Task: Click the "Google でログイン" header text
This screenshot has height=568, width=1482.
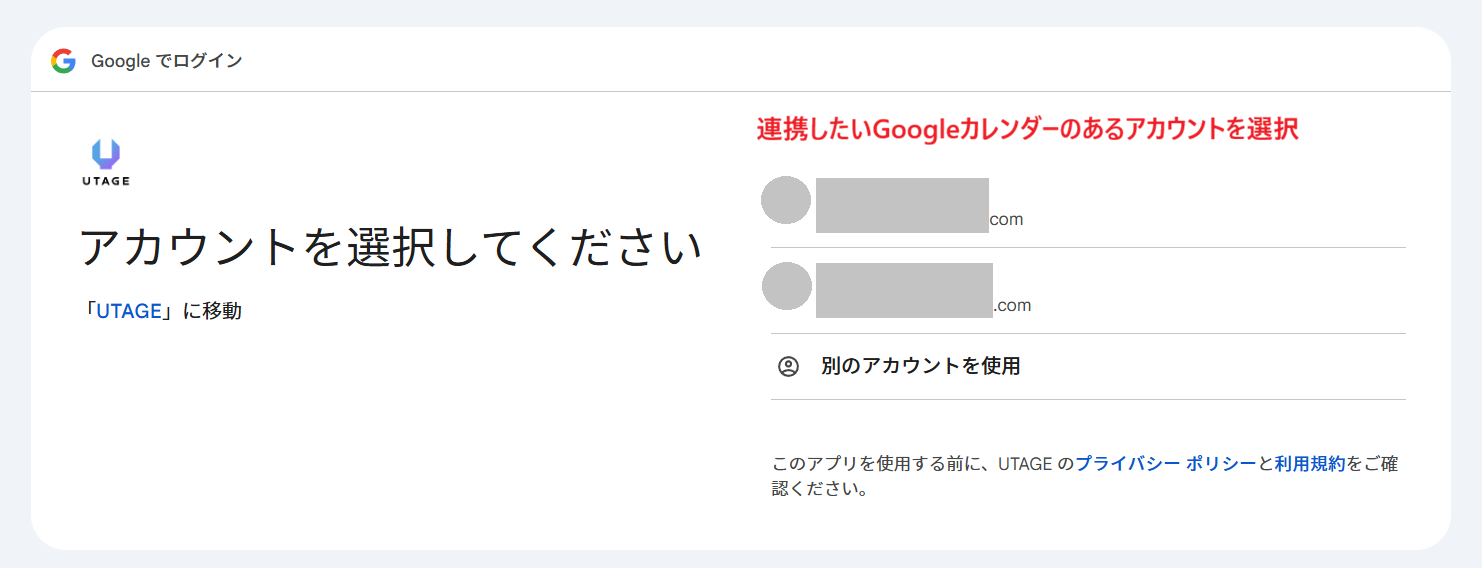Action: (x=167, y=61)
